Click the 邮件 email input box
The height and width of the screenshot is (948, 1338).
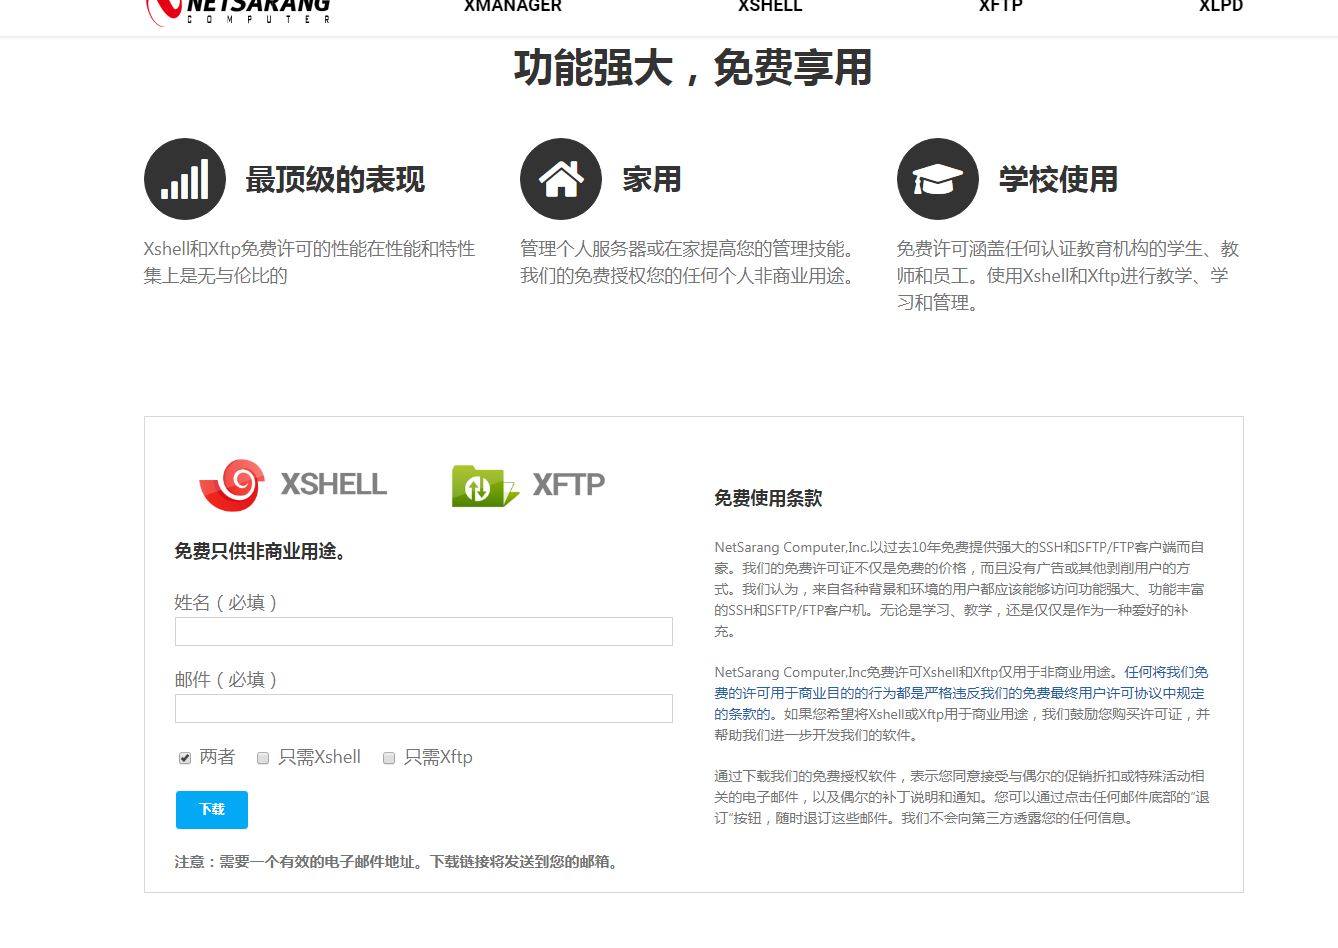pyautogui.click(x=423, y=708)
